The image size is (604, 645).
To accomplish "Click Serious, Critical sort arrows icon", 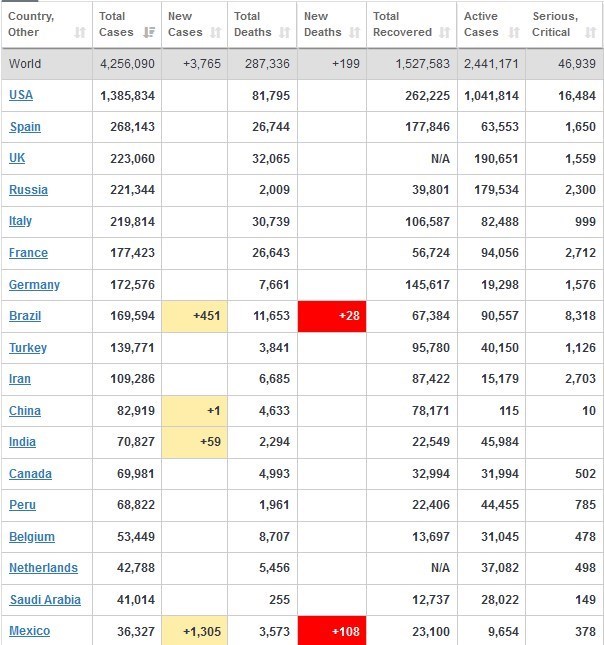I will (590, 33).
